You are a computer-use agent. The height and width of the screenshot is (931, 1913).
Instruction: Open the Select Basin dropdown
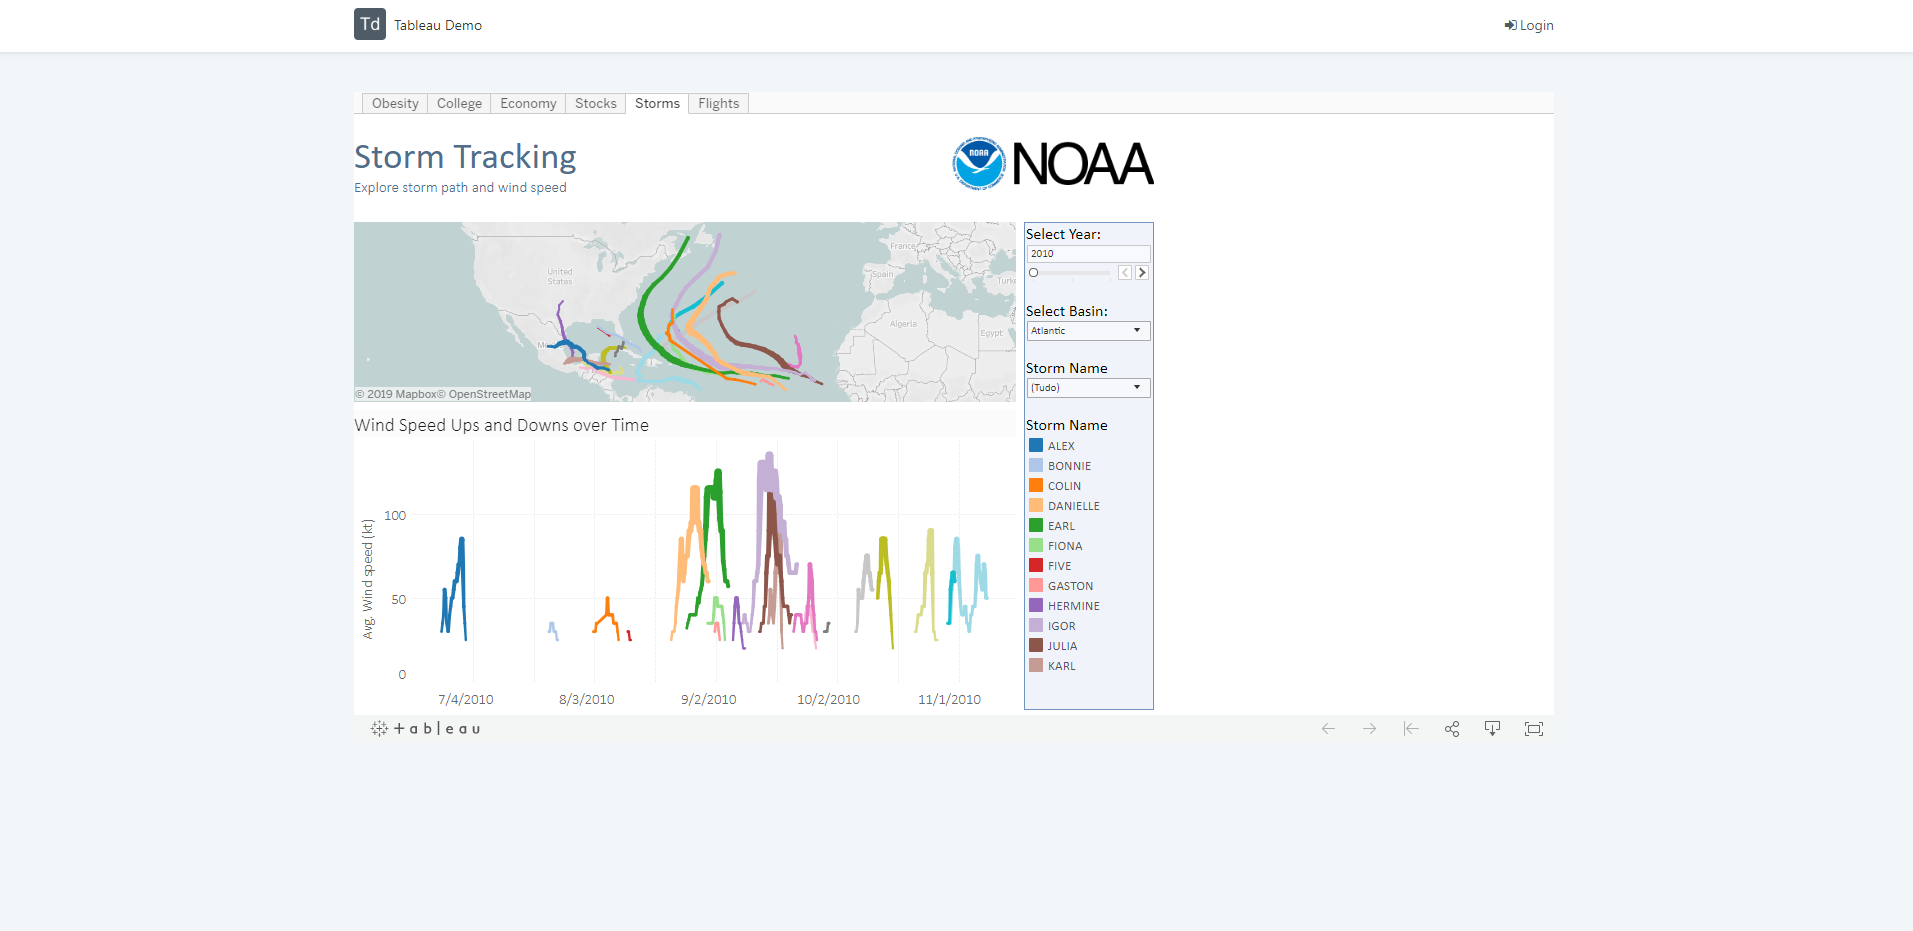[1089, 331]
